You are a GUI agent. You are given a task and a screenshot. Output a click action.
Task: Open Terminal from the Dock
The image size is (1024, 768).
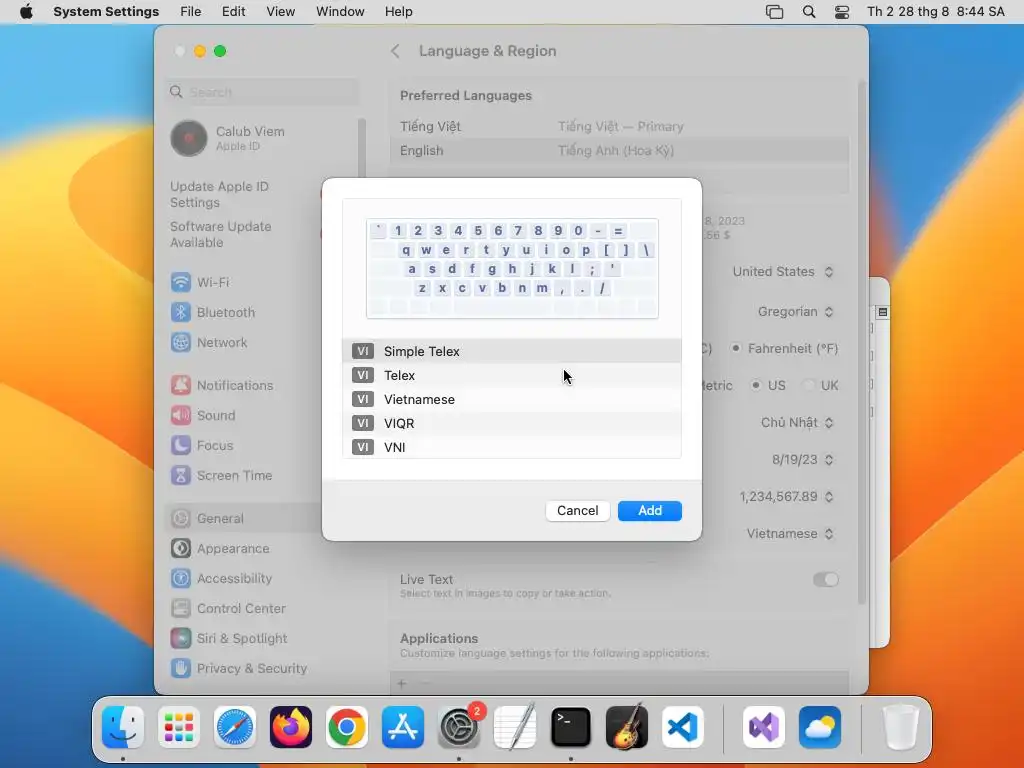click(571, 727)
